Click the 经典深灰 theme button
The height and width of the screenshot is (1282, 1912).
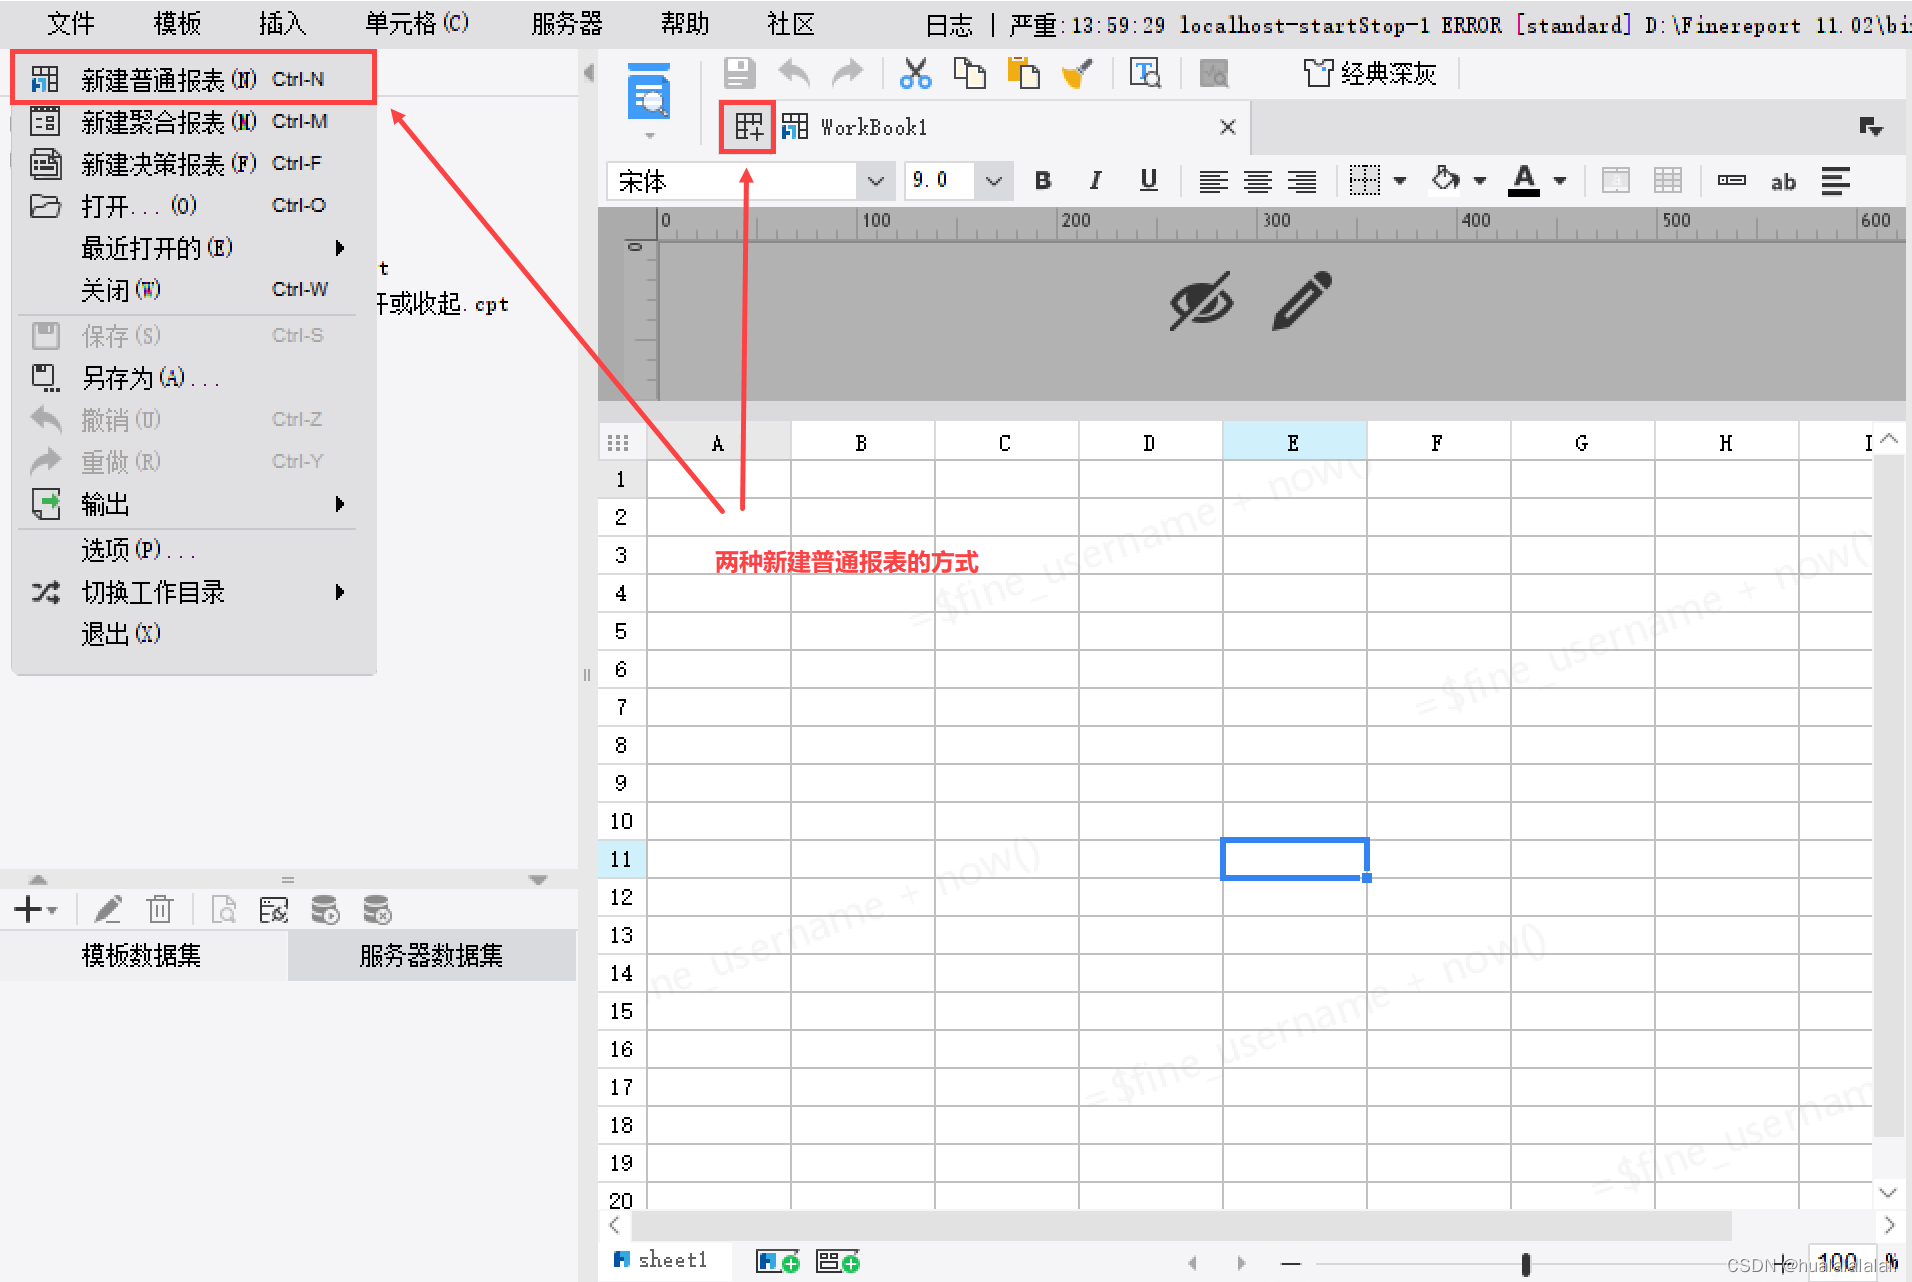[1370, 73]
